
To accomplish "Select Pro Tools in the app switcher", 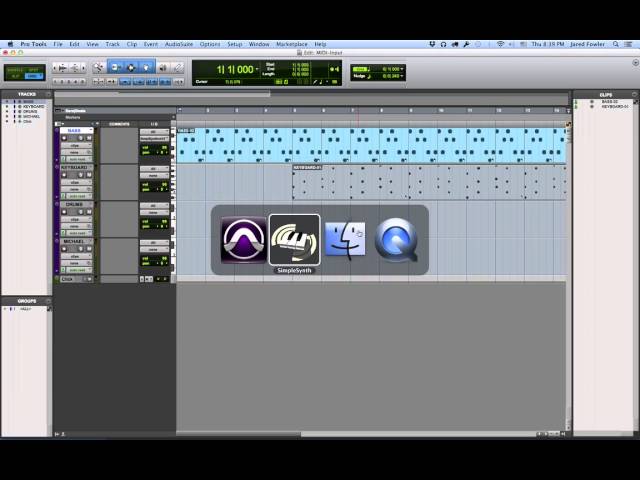I will [243, 240].
